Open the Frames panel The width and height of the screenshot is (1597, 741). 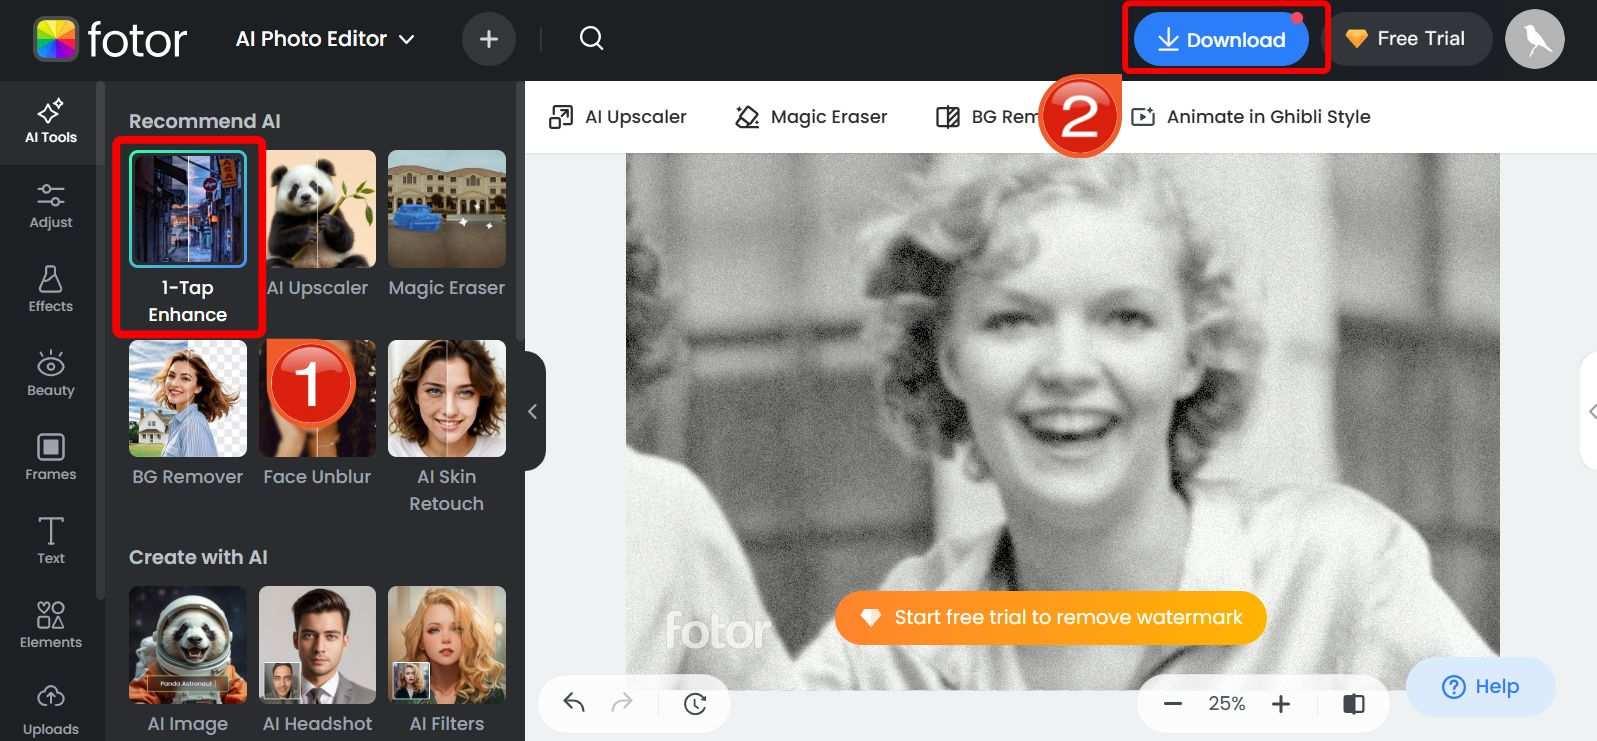click(51, 457)
